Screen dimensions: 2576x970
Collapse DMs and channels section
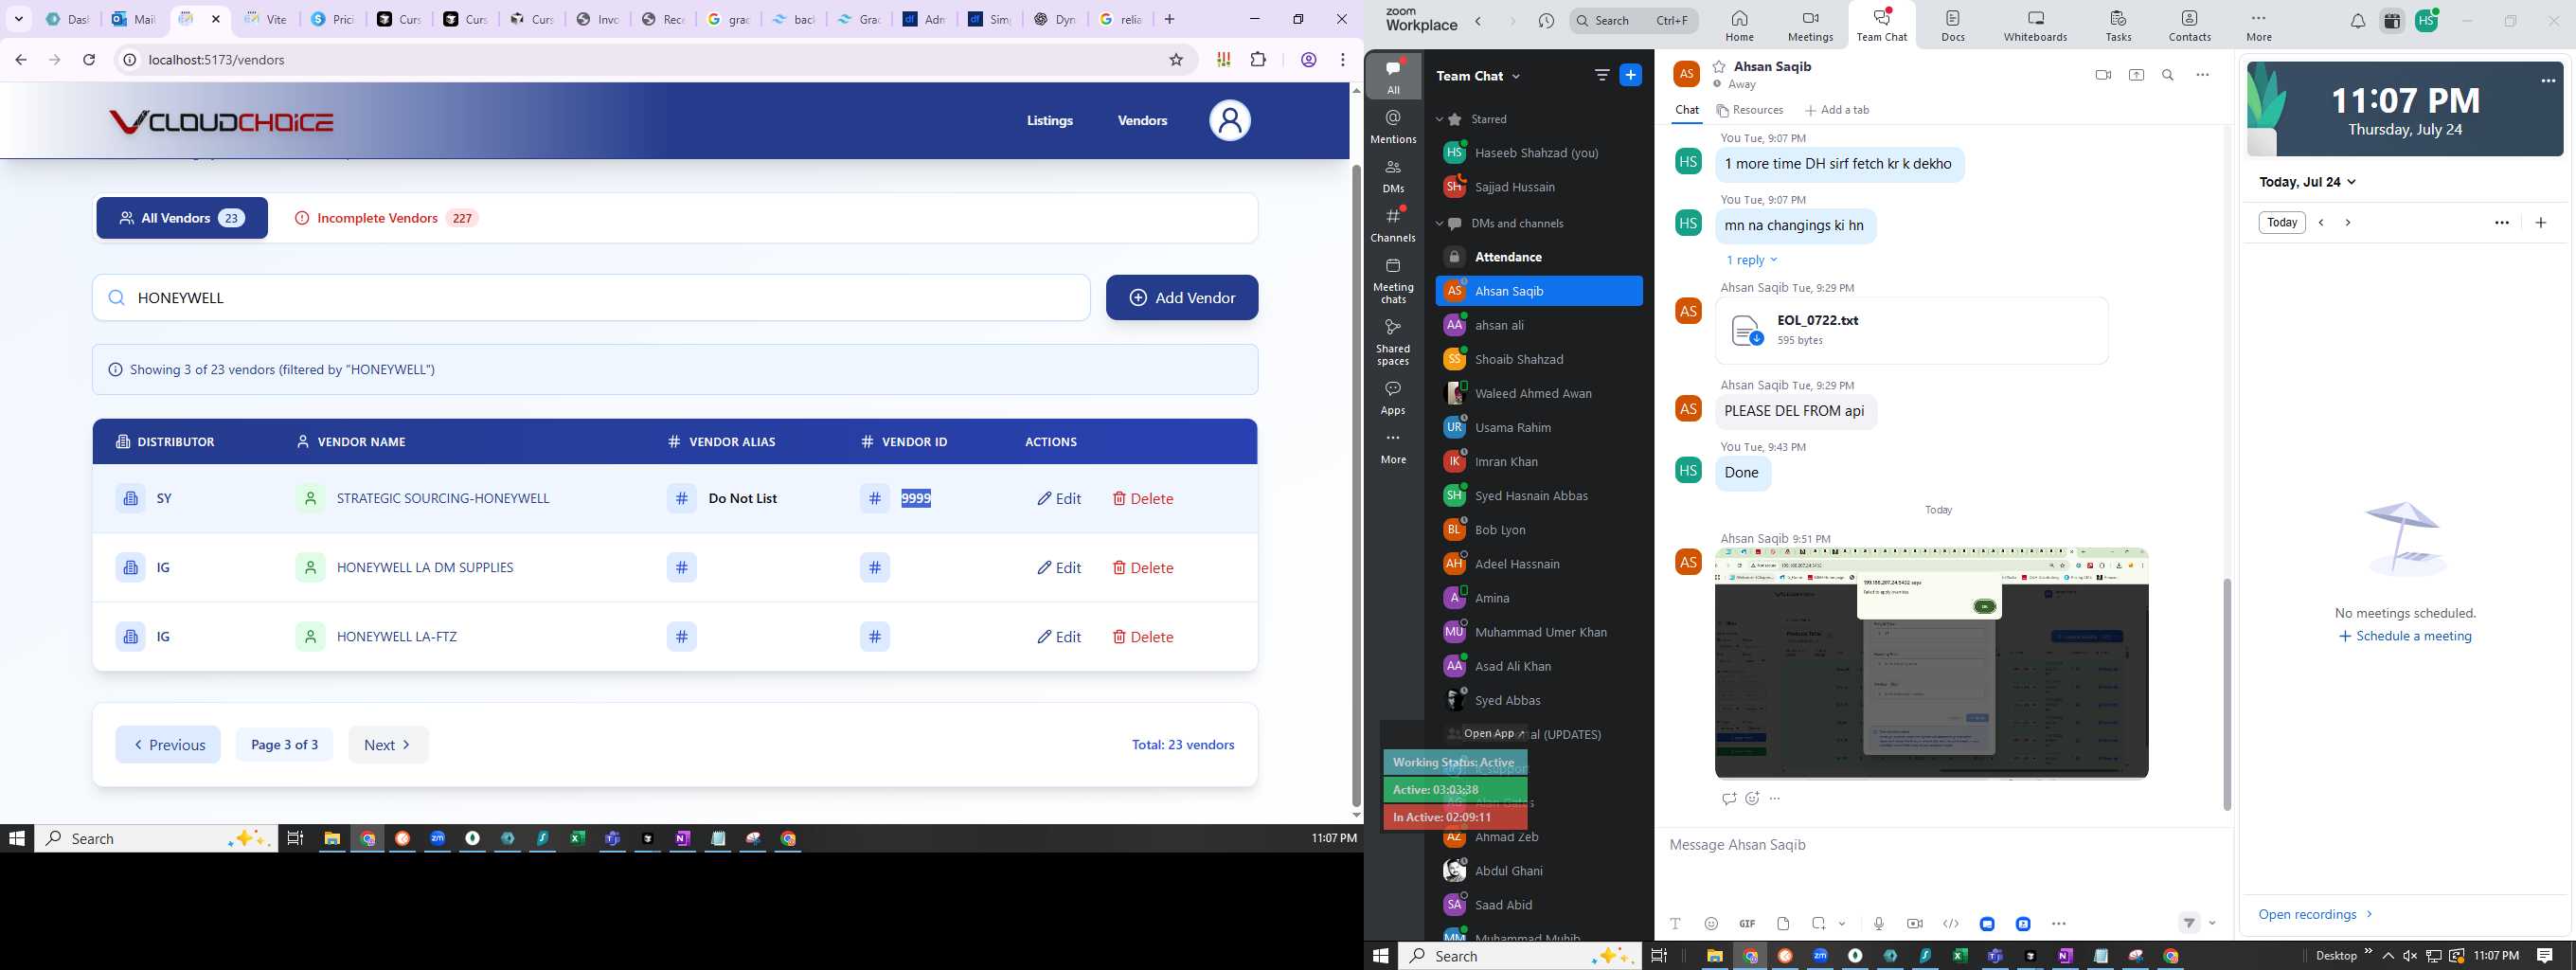pyautogui.click(x=1440, y=223)
